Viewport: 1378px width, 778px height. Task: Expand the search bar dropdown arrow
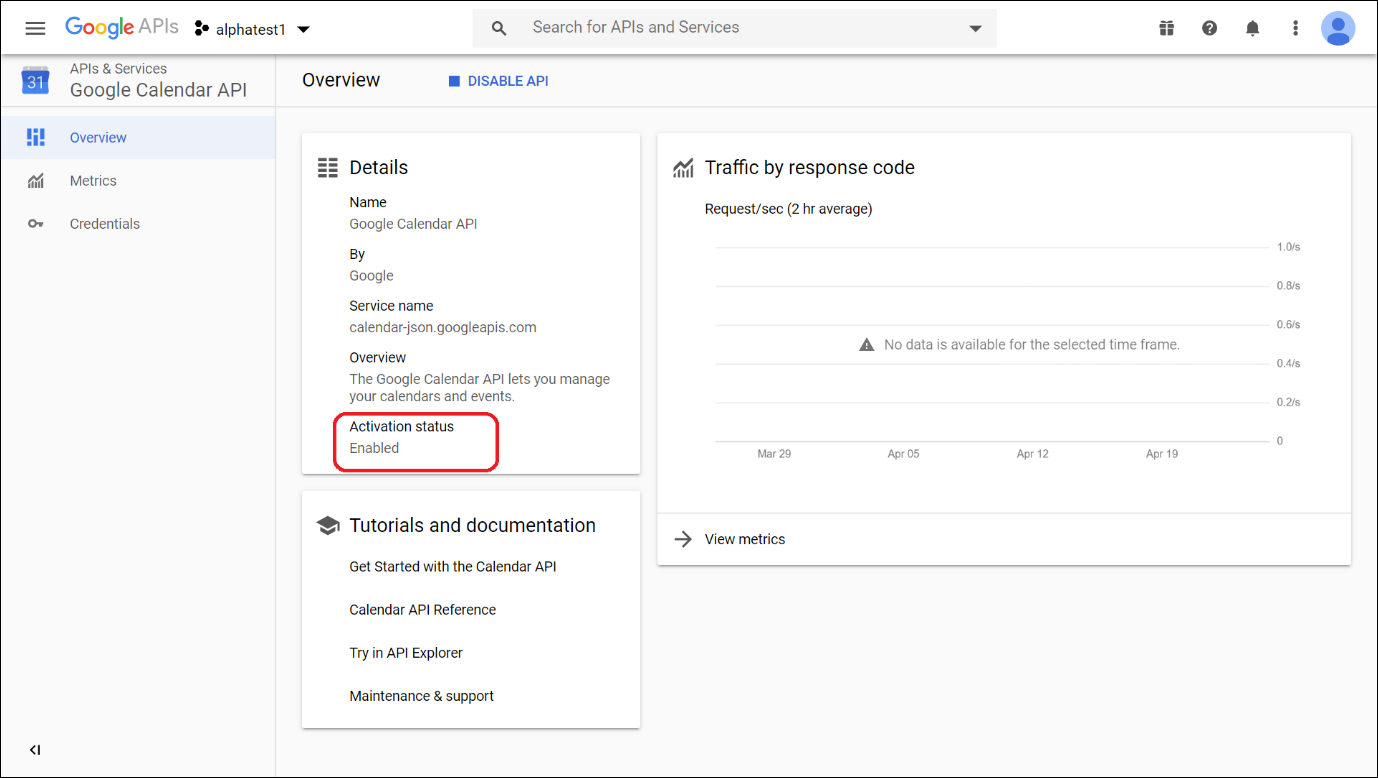pyautogui.click(x=975, y=28)
